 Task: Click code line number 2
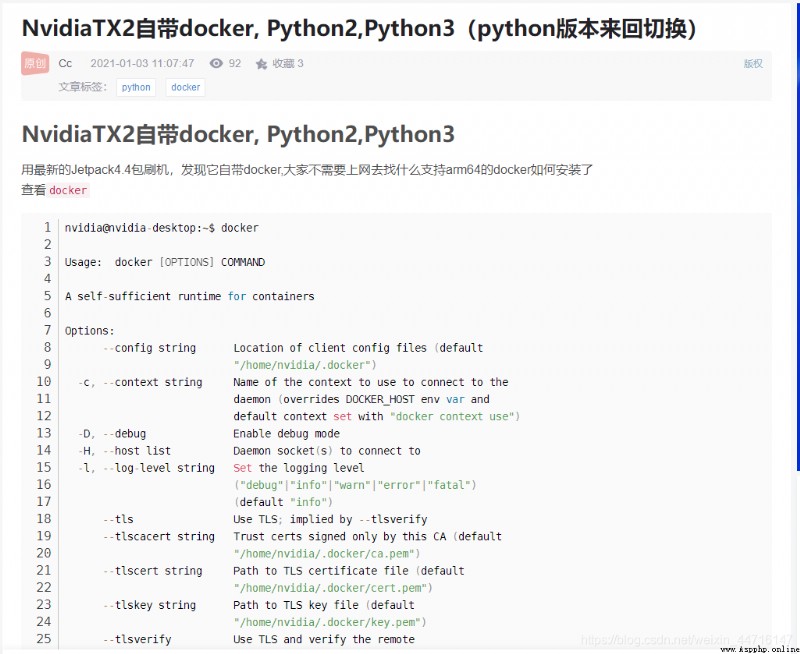click(47, 245)
